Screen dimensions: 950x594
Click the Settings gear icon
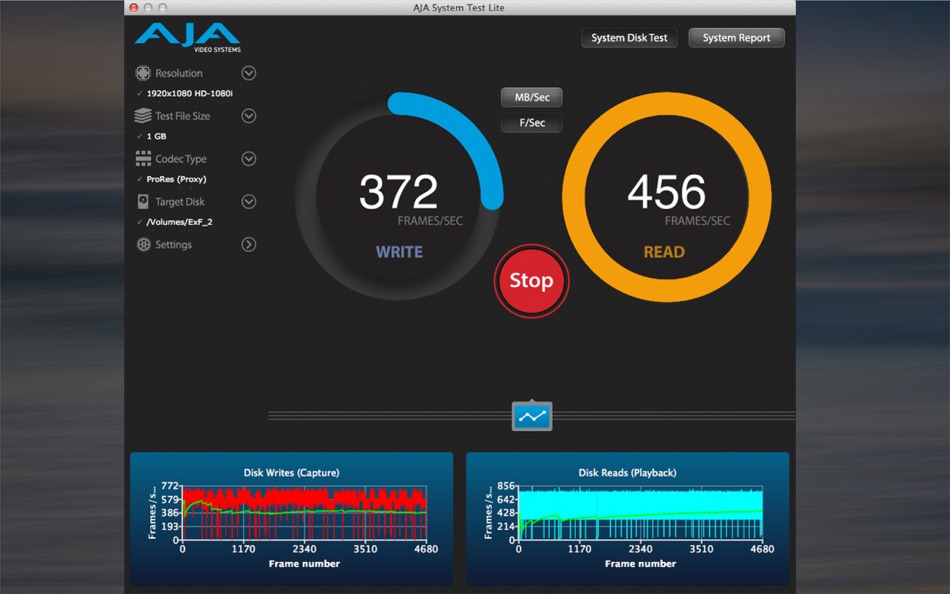[143, 244]
